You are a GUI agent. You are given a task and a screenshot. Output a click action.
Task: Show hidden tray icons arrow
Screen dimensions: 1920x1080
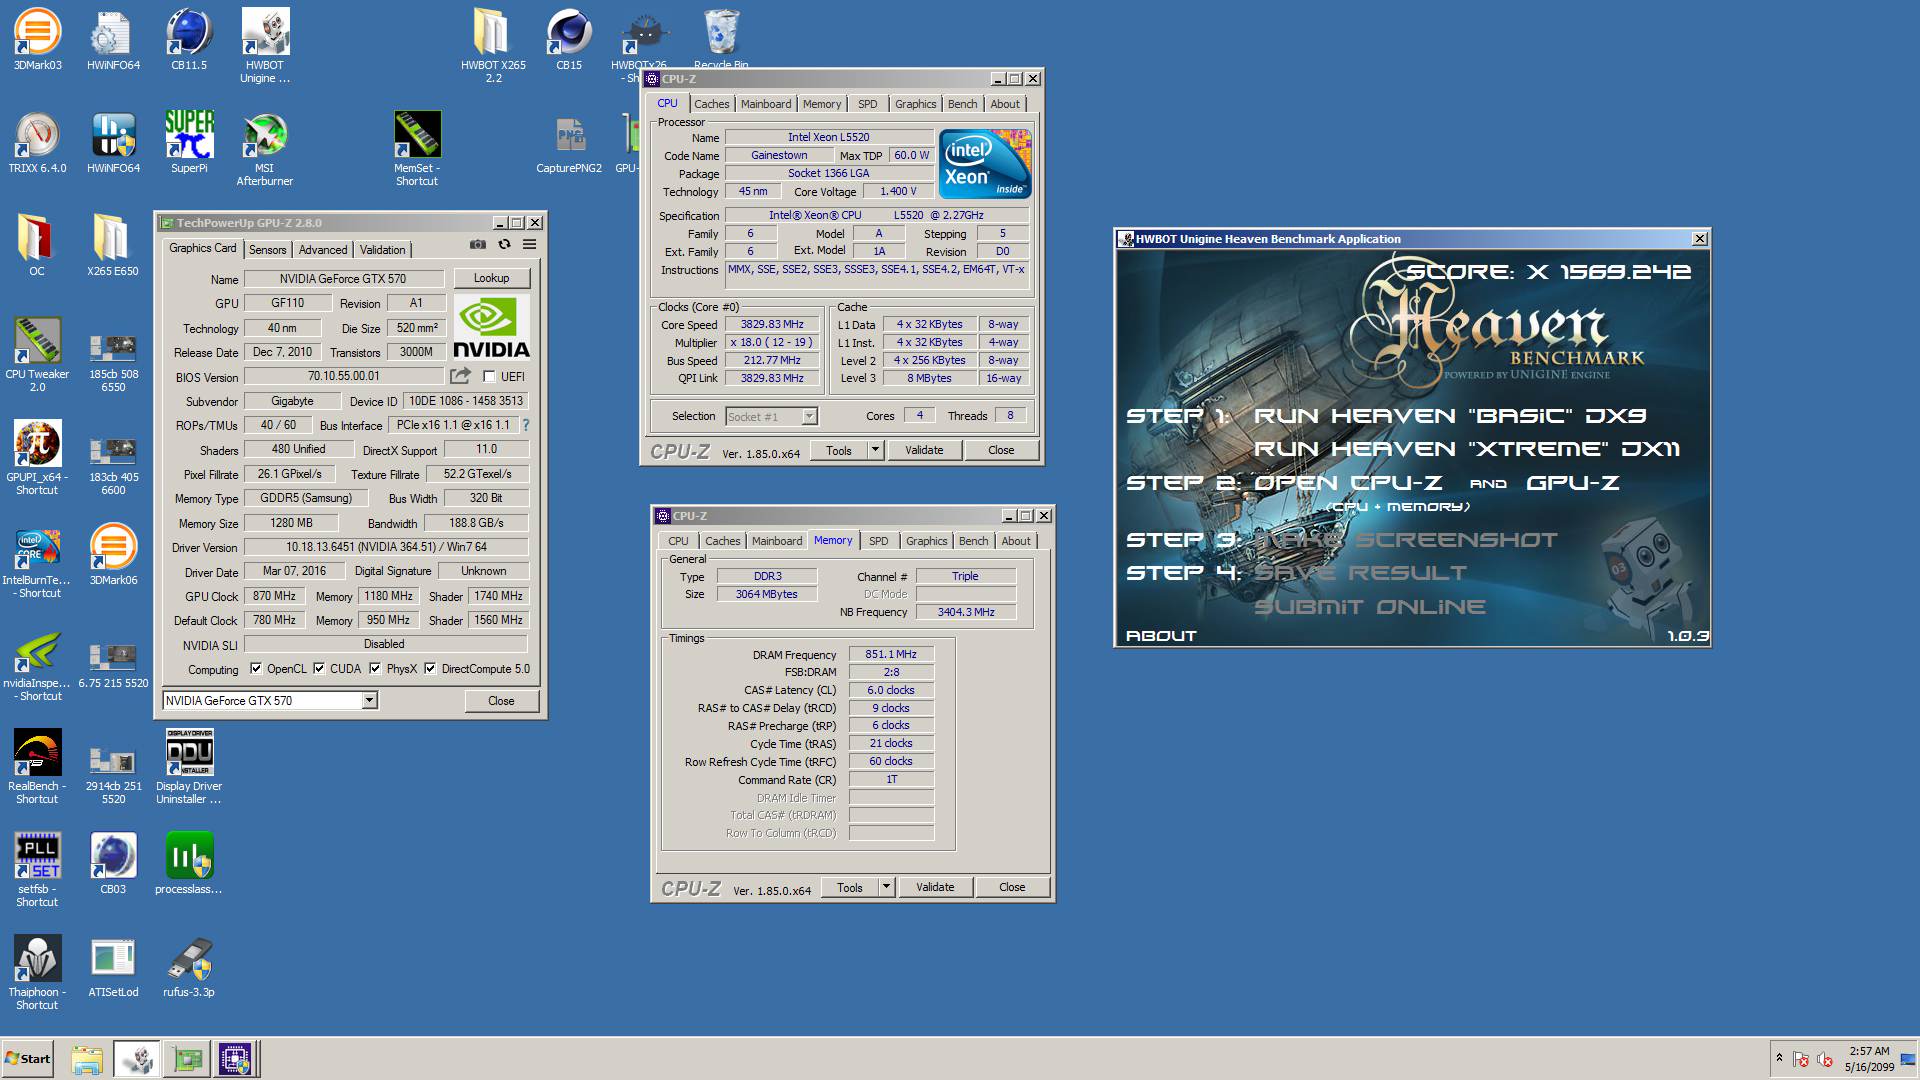1779,1058
